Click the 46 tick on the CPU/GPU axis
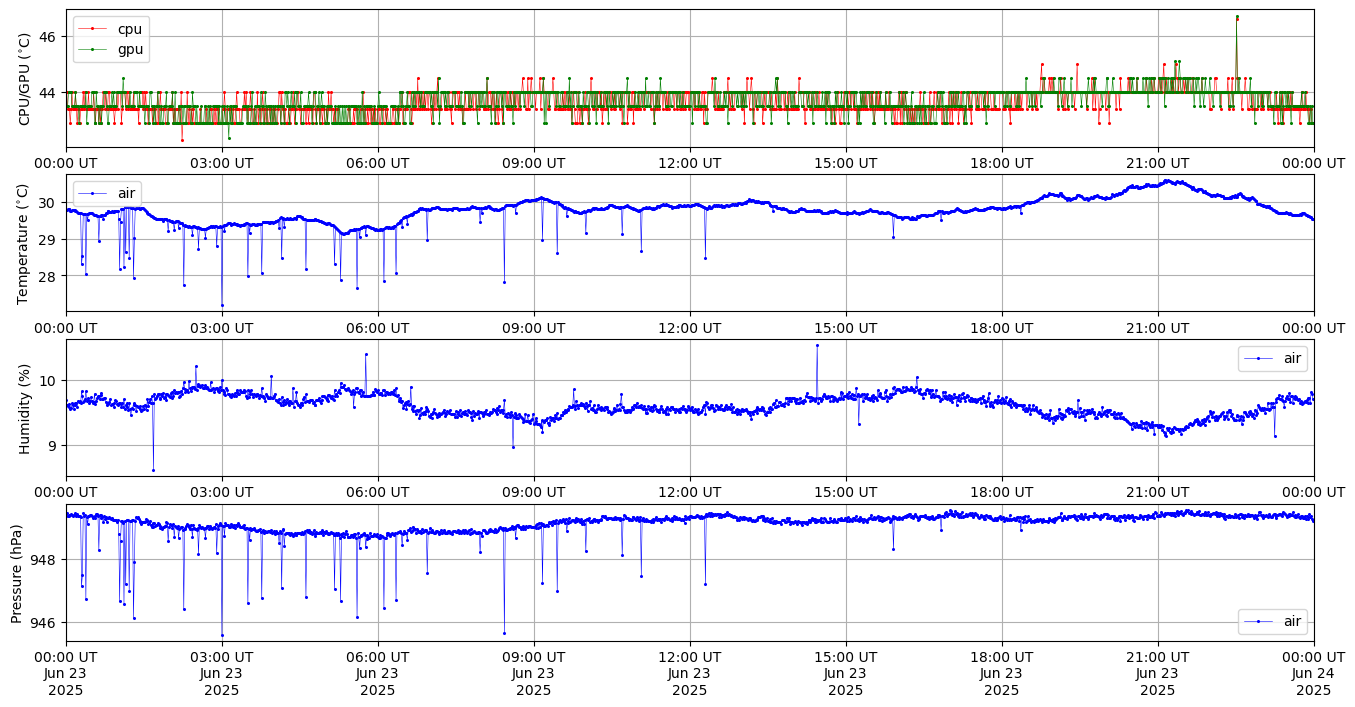The width and height of the screenshot is (1355, 707). [50, 37]
